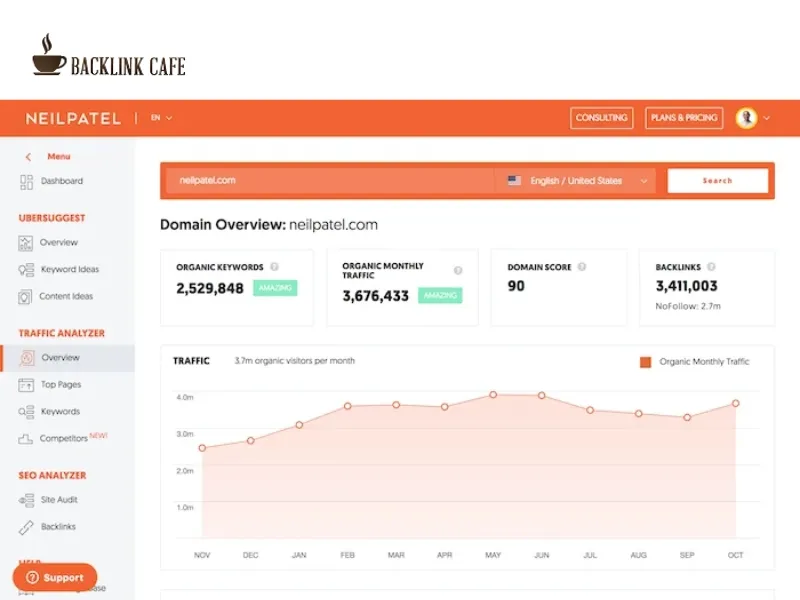
Task: Open the EN language dropdown
Action: point(161,118)
